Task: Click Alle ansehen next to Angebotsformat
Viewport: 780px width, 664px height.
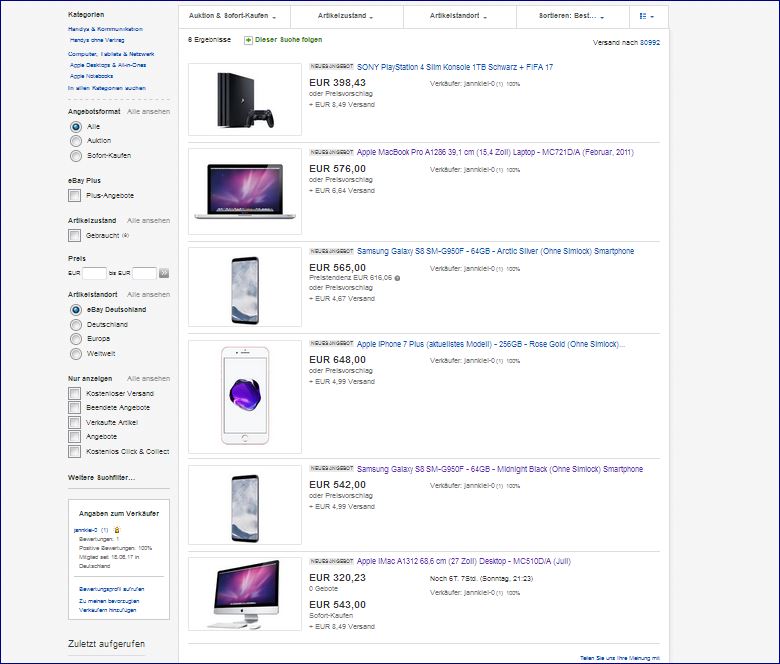Action: coord(148,112)
